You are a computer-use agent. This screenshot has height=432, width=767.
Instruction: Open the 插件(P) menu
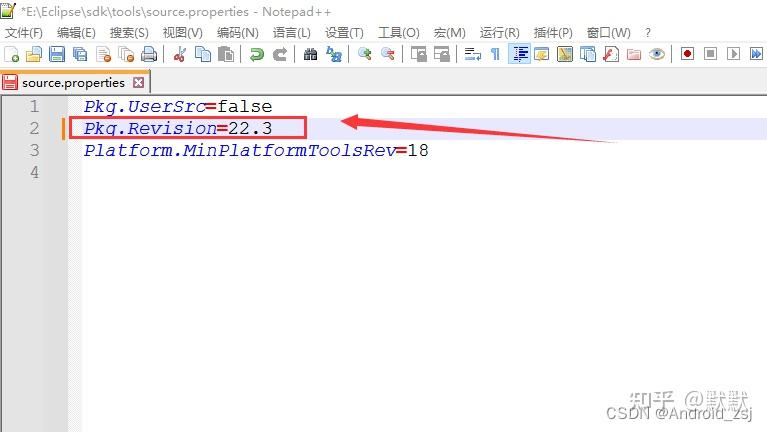553,33
